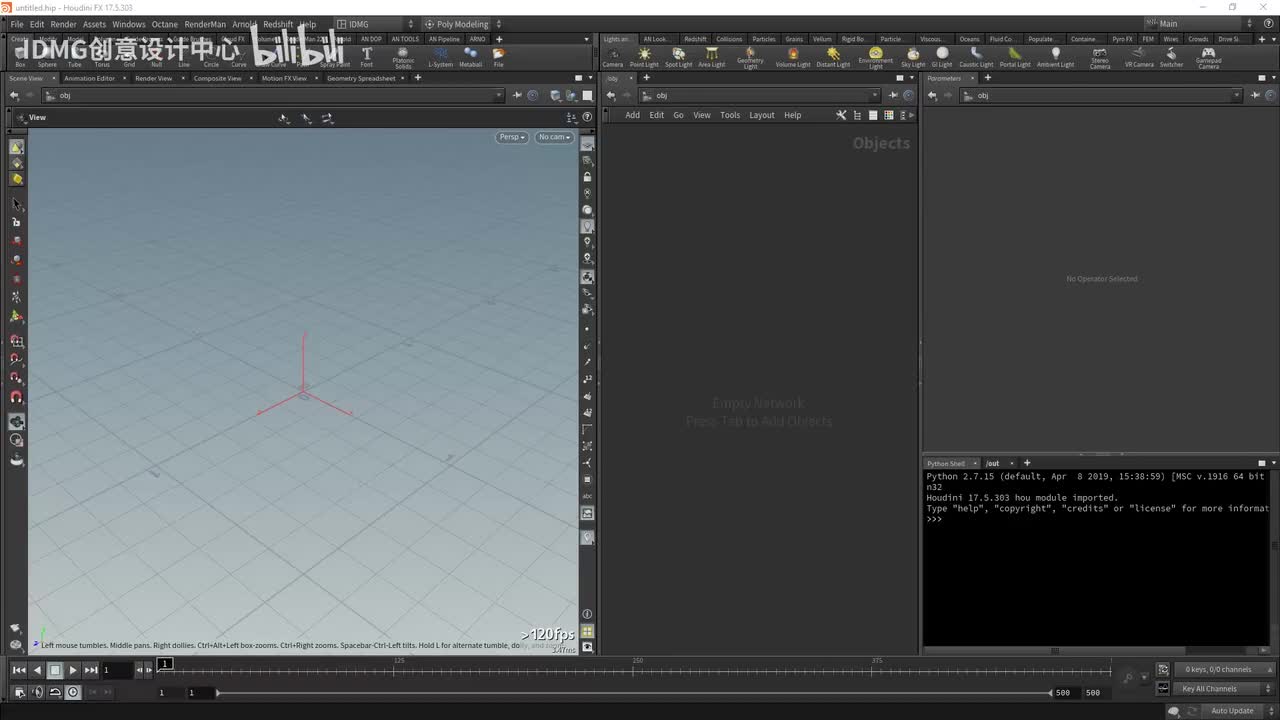
Task: Add a Metaball from the shelf
Action: pyautogui.click(x=470, y=57)
